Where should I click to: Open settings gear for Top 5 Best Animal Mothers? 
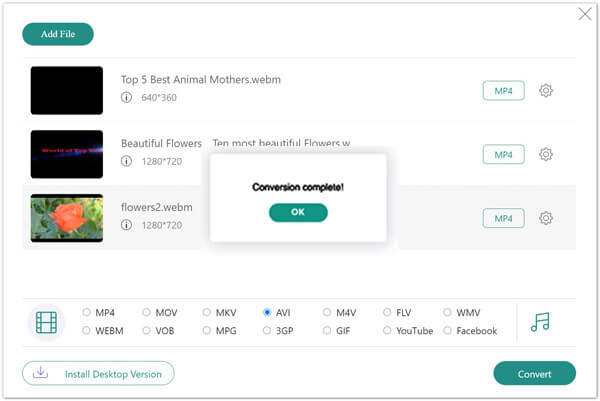[x=546, y=91]
